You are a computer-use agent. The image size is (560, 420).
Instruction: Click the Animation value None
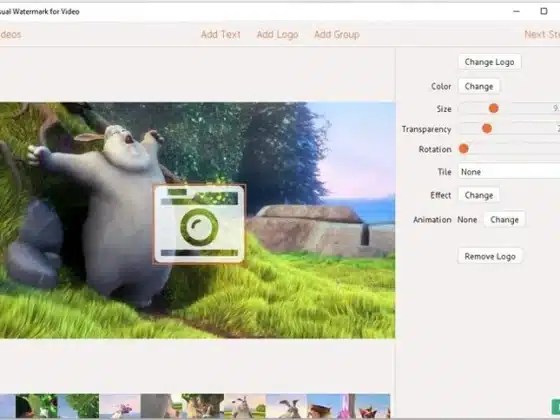point(467,220)
